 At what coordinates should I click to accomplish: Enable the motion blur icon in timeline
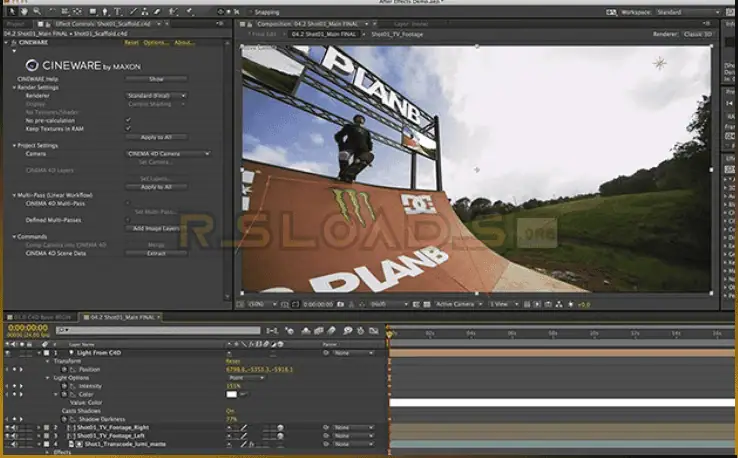[331, 331]
